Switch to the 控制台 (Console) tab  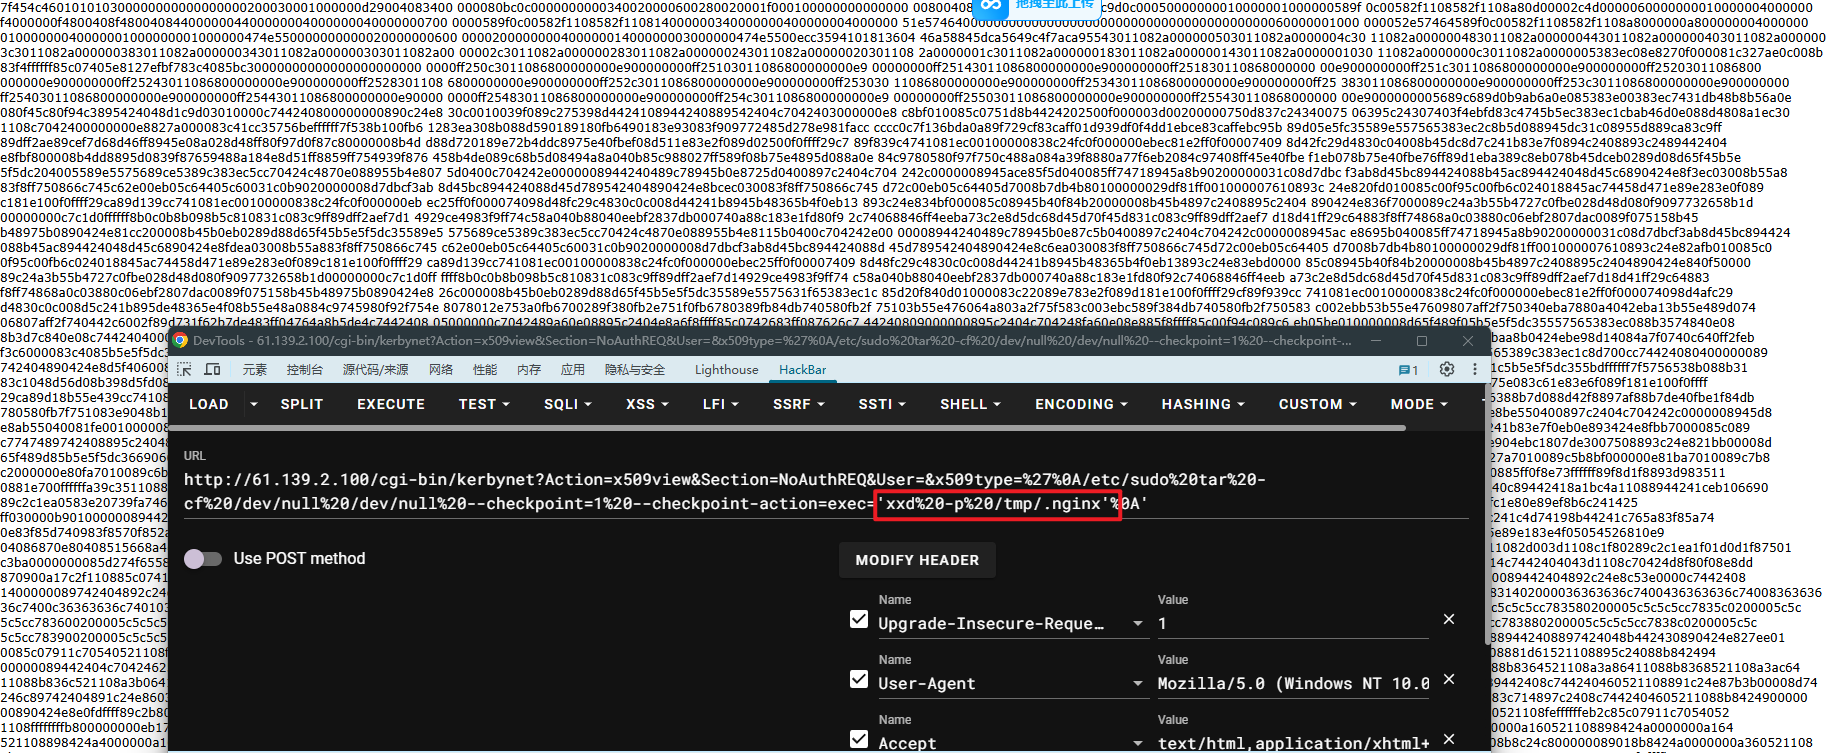(304, 369)
